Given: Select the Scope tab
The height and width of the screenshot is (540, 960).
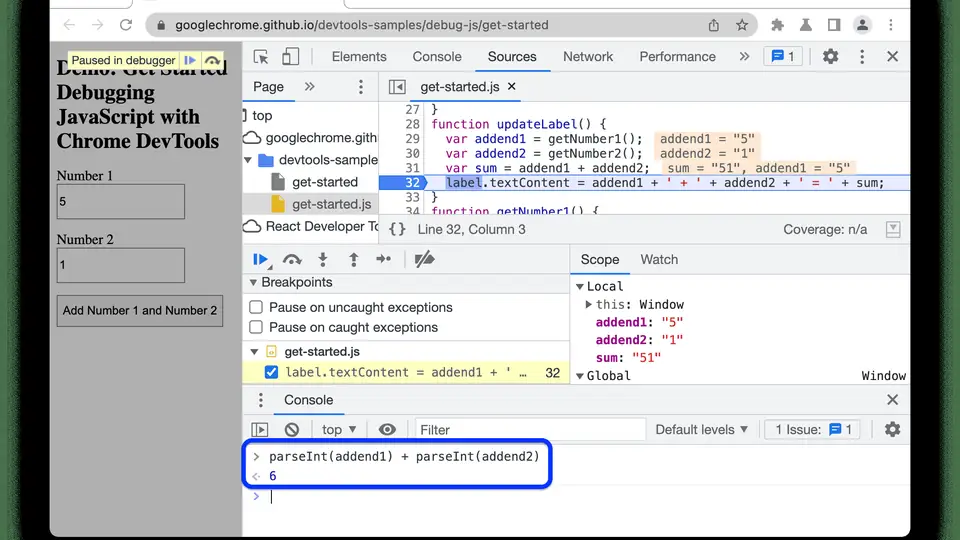Looking at the screenshot, I should pyautogui.click(x=599, y=260).
